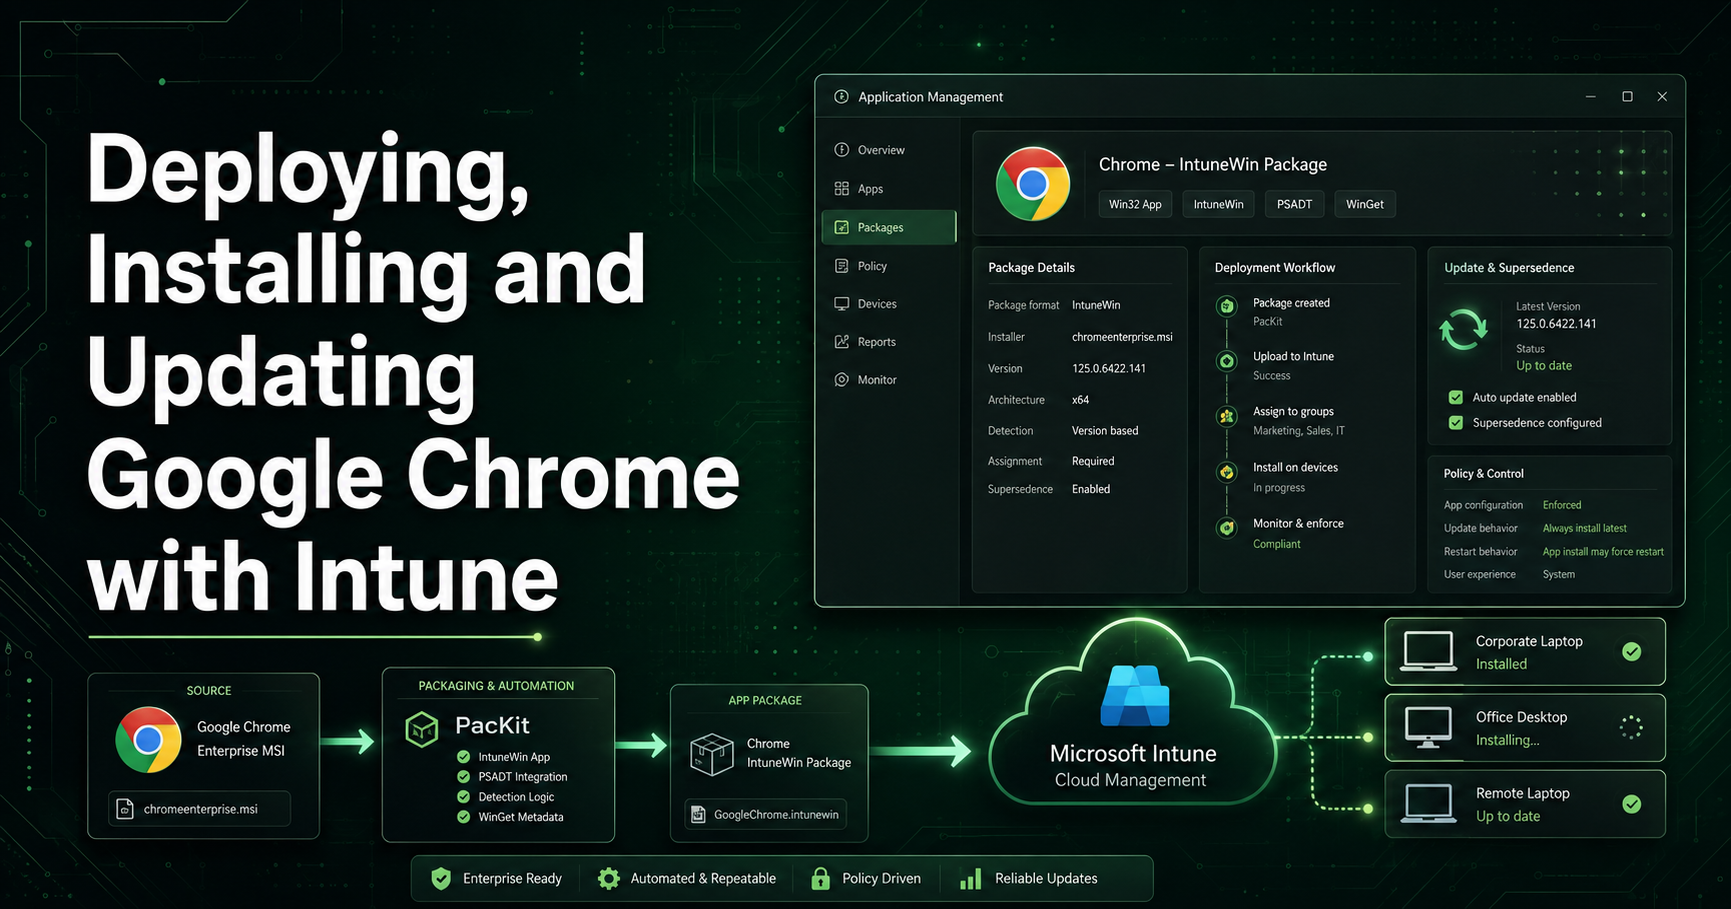Toggle the Supersedence configured checkbox

pos(1456,423)
